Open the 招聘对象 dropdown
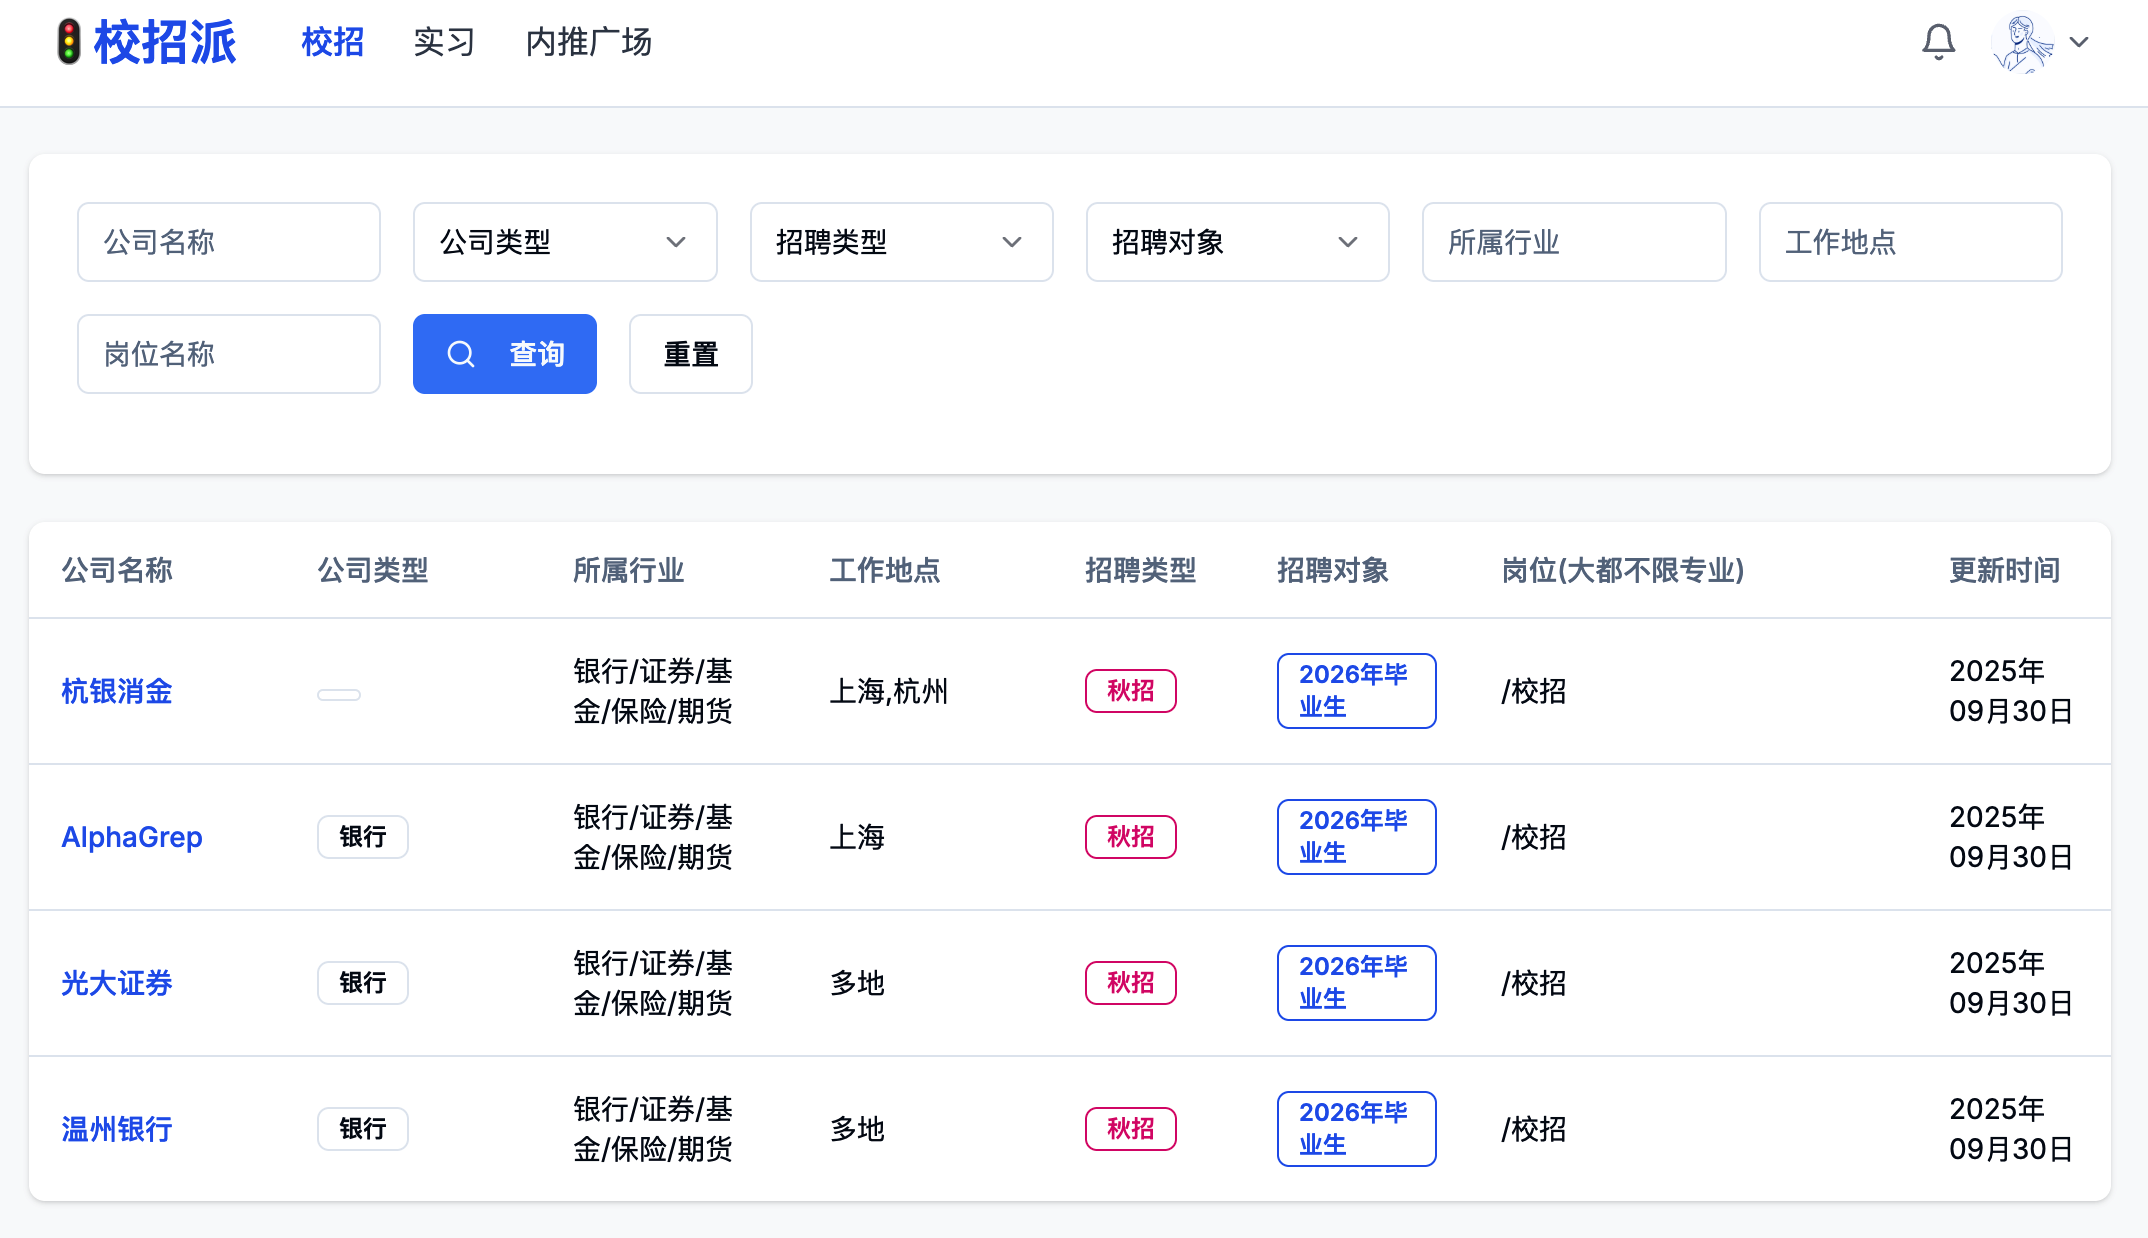Image resolution: width=2148 pixels, height=1238 pixels. click(1236, 242)
